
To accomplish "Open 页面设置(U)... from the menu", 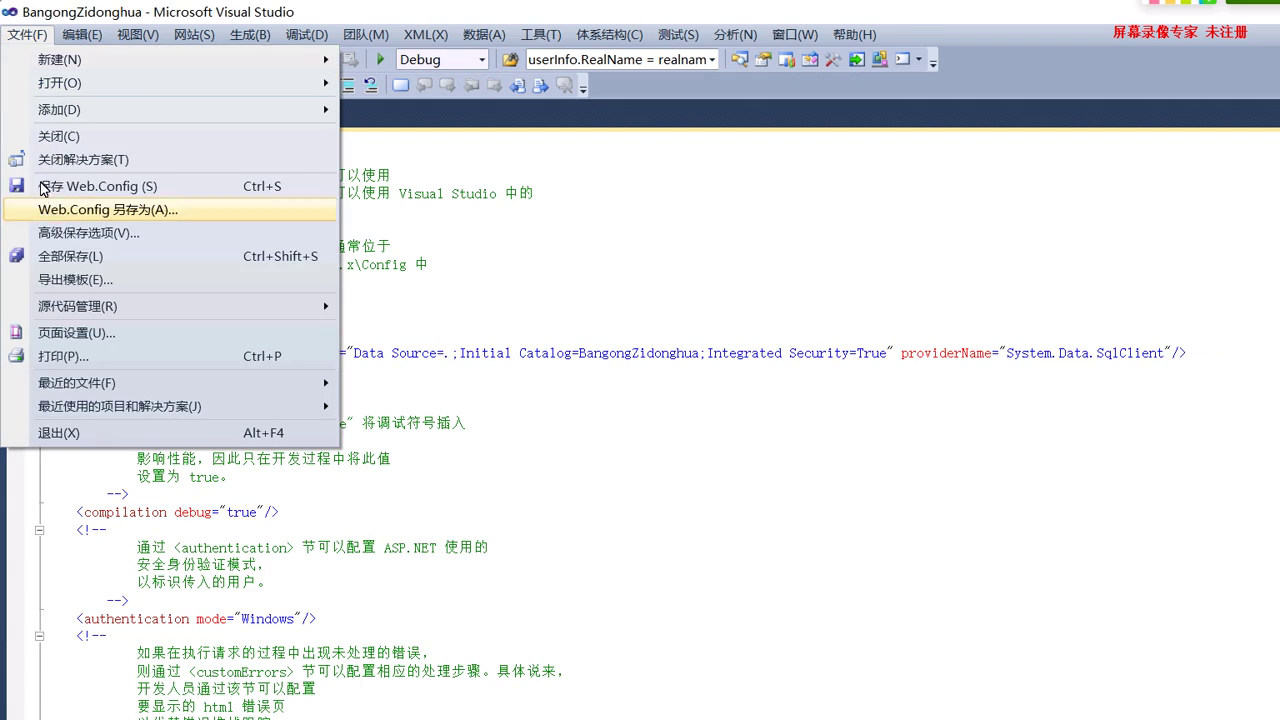I will coord(170,332).
